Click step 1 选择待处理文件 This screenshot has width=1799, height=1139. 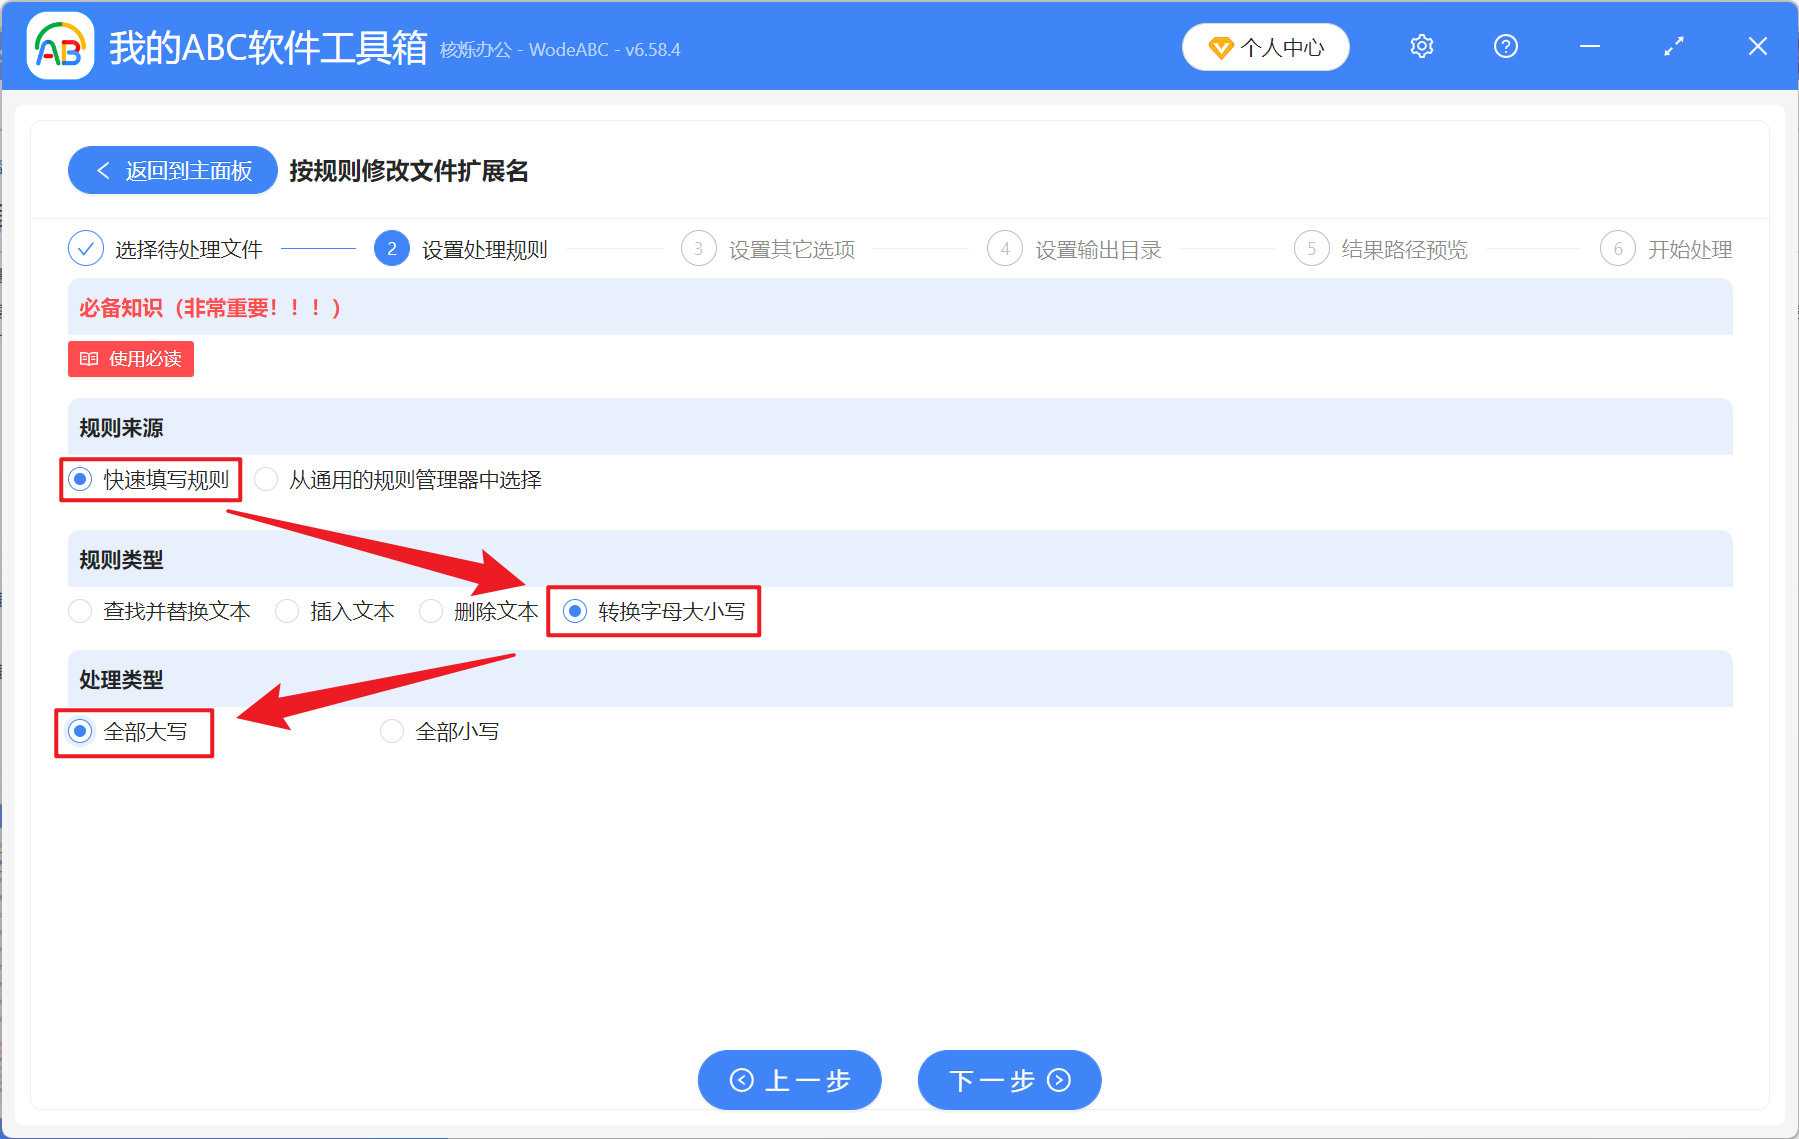166,249
